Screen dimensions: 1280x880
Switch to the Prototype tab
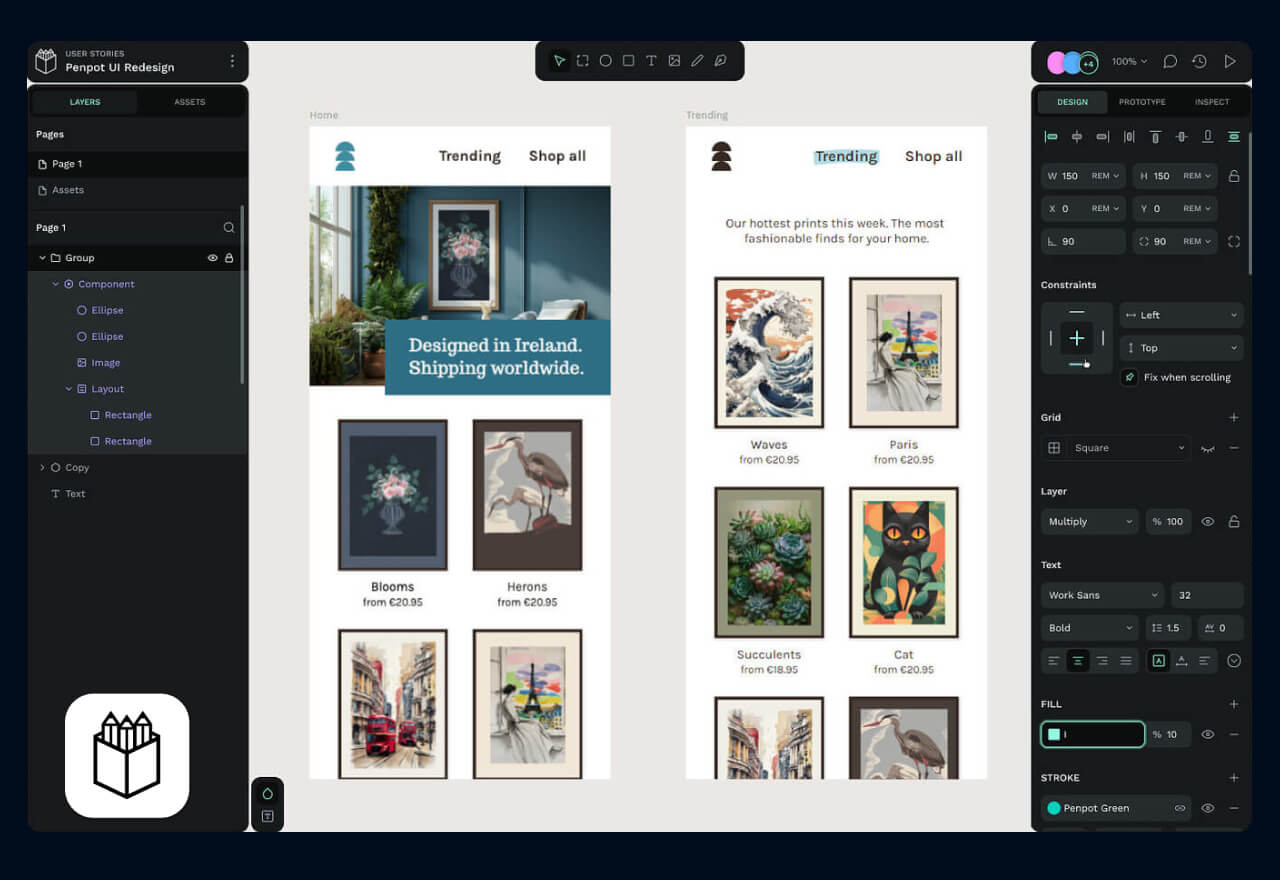[1142, 101]
